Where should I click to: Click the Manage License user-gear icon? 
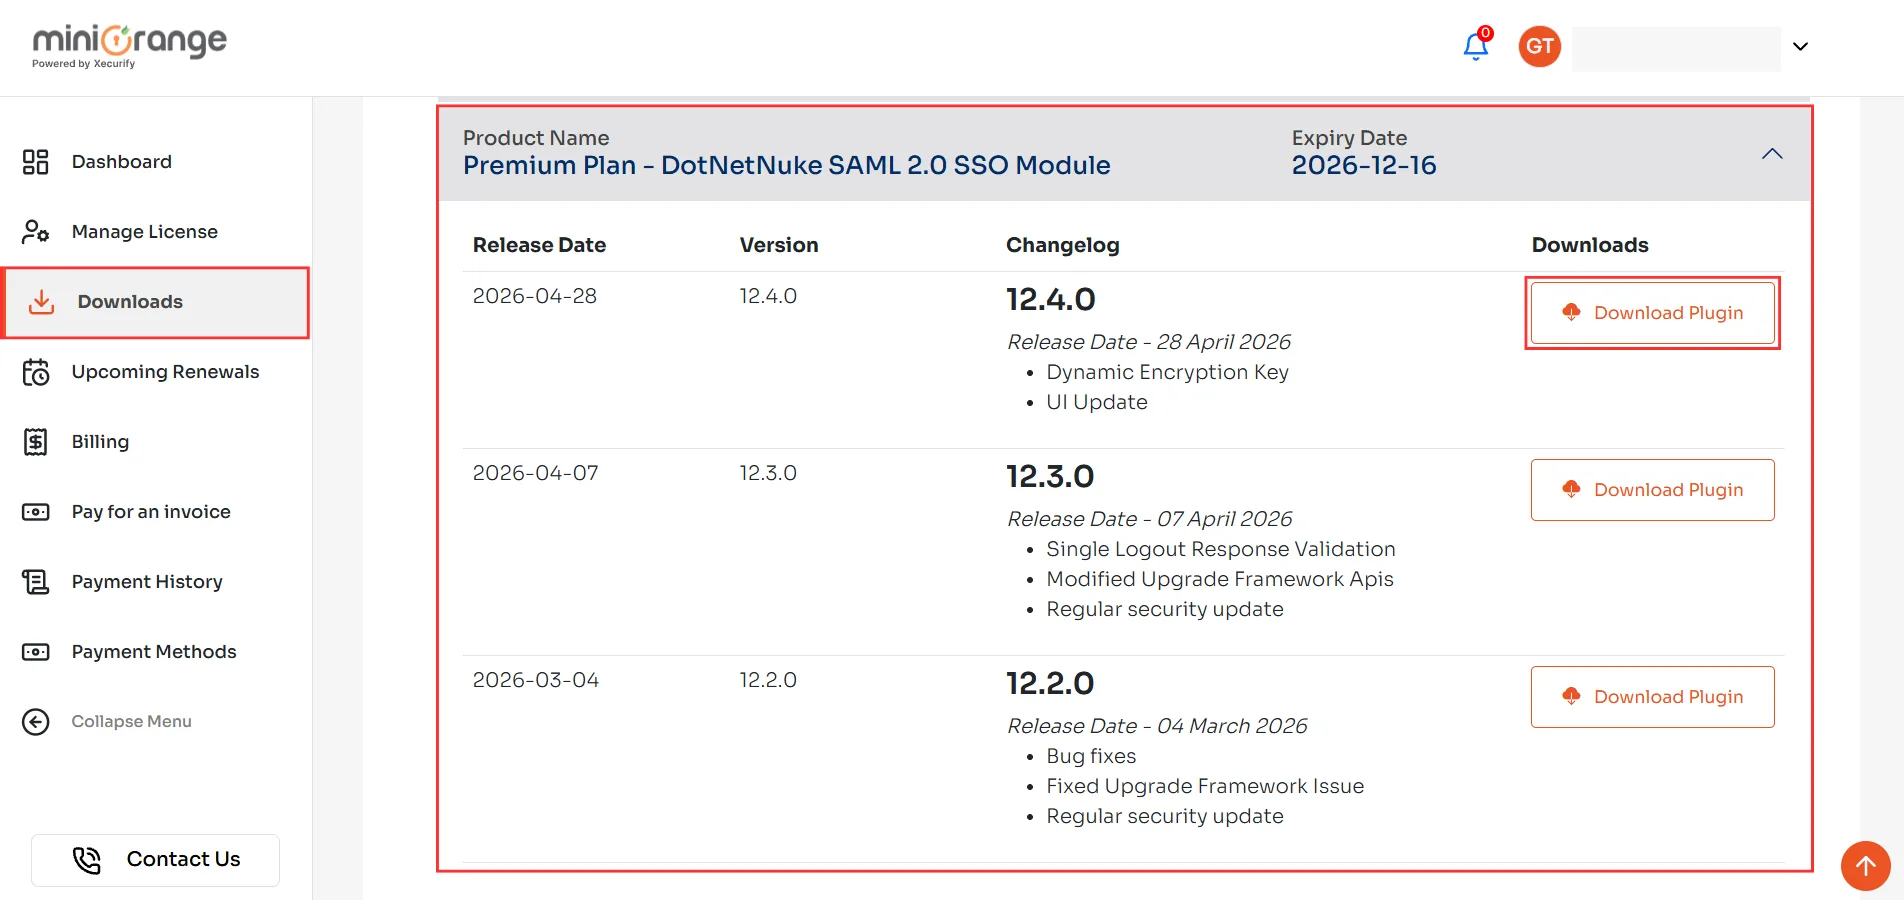coord(36,232)
